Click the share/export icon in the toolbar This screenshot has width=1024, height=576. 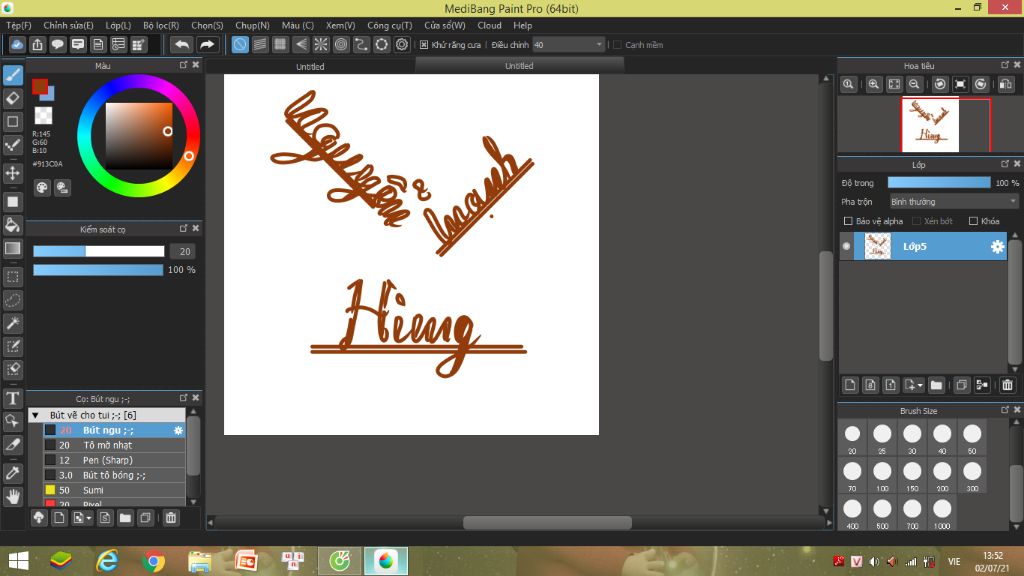[x=37, y=44]
